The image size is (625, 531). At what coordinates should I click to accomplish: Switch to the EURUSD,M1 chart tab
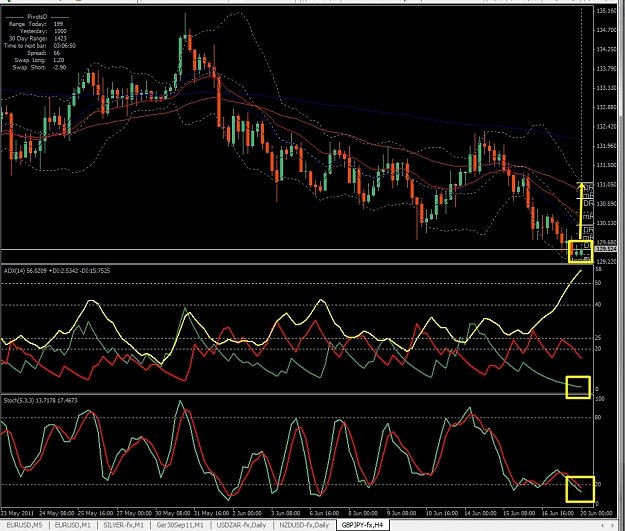click(73, 525)
